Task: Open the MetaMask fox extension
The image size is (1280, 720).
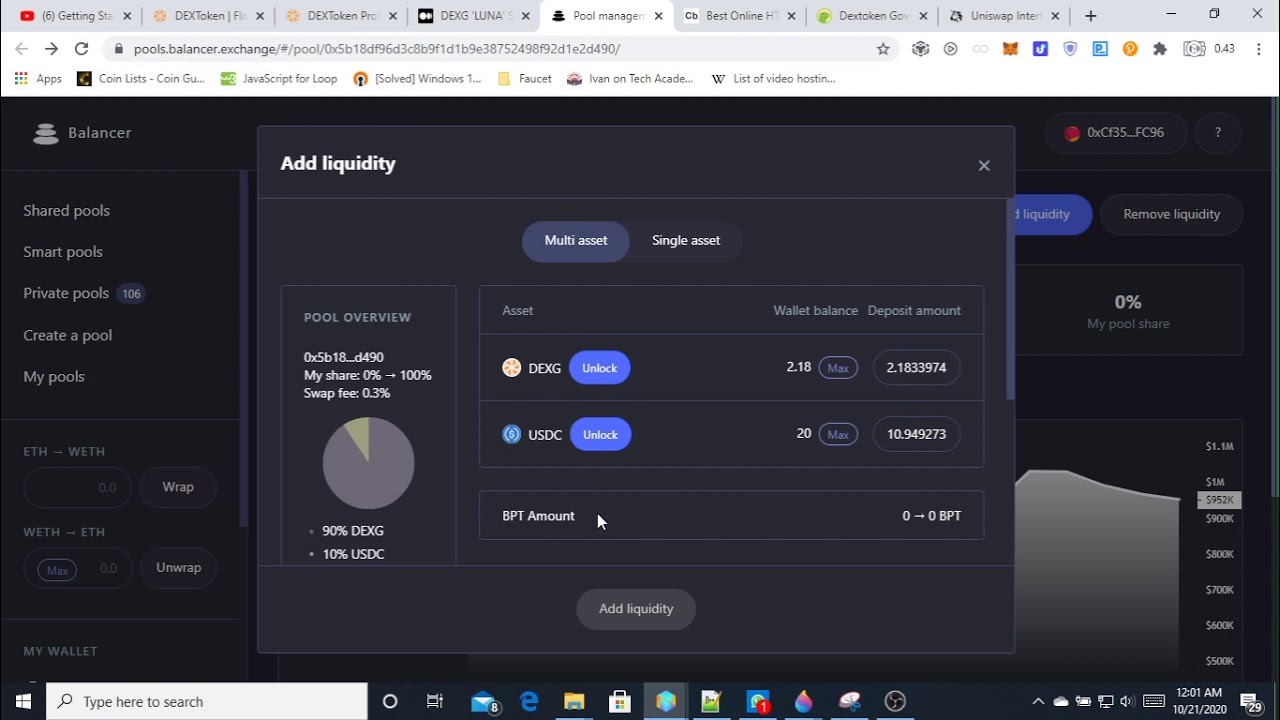Action: point(1011,49)
